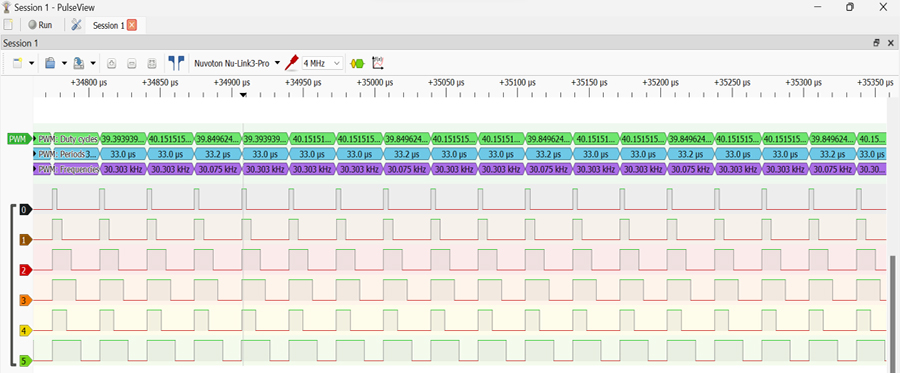Viewport: 900px width, 373px height.
Task: Click the zoom out icon
Action: tap(131, 63)
